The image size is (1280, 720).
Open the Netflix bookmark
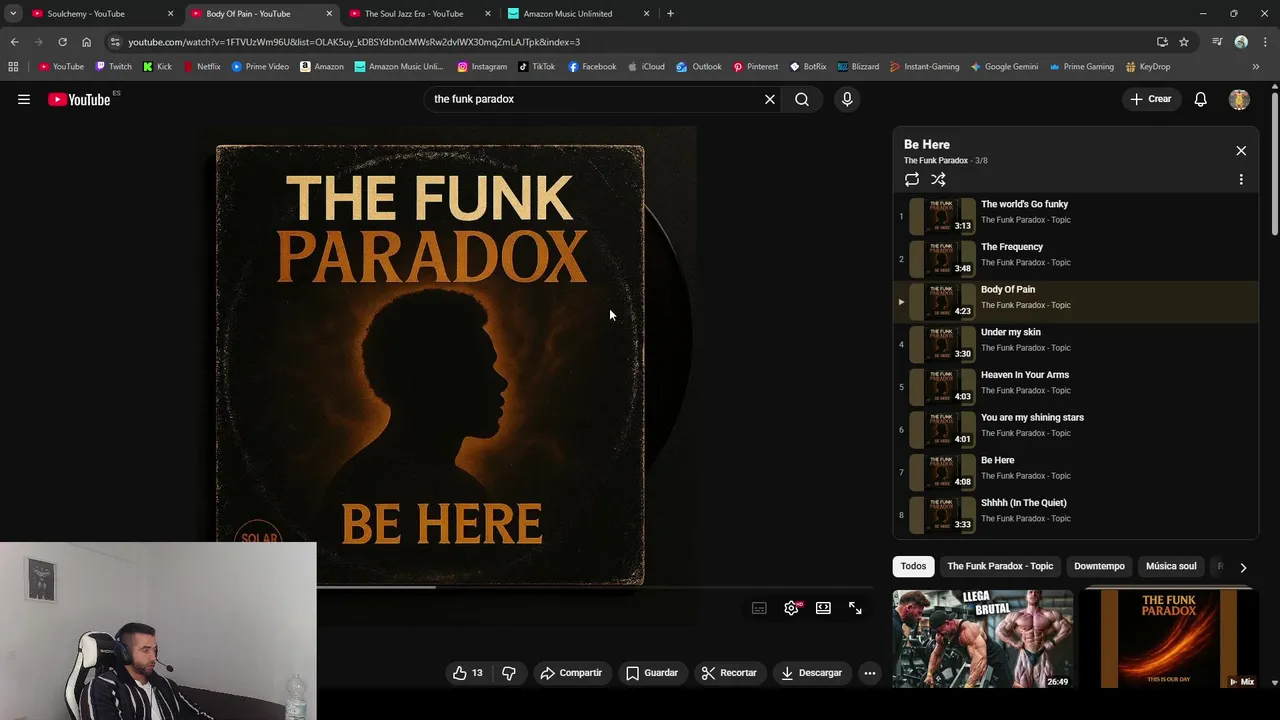point(201,67)
